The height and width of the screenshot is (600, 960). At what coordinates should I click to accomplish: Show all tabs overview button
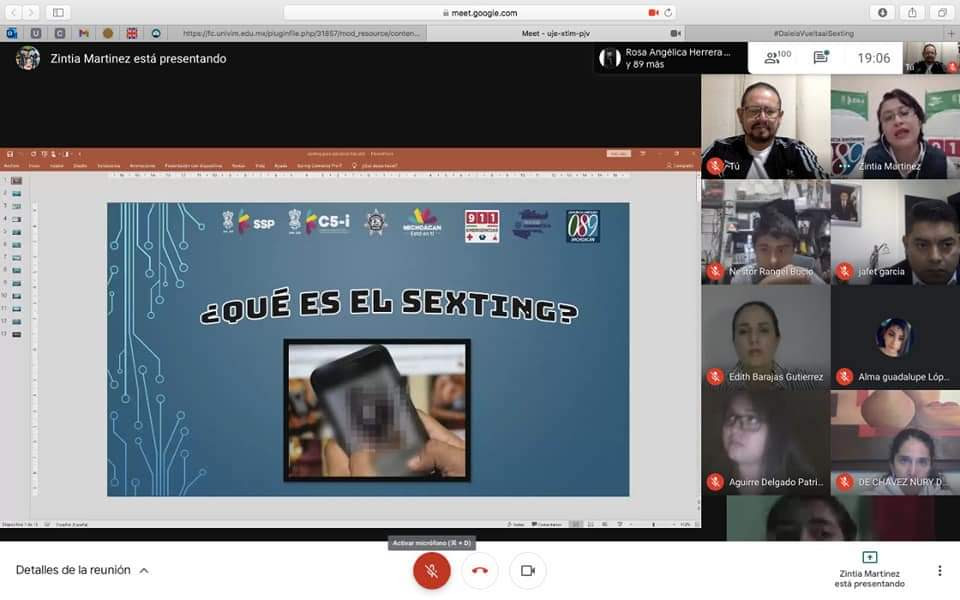942,12
